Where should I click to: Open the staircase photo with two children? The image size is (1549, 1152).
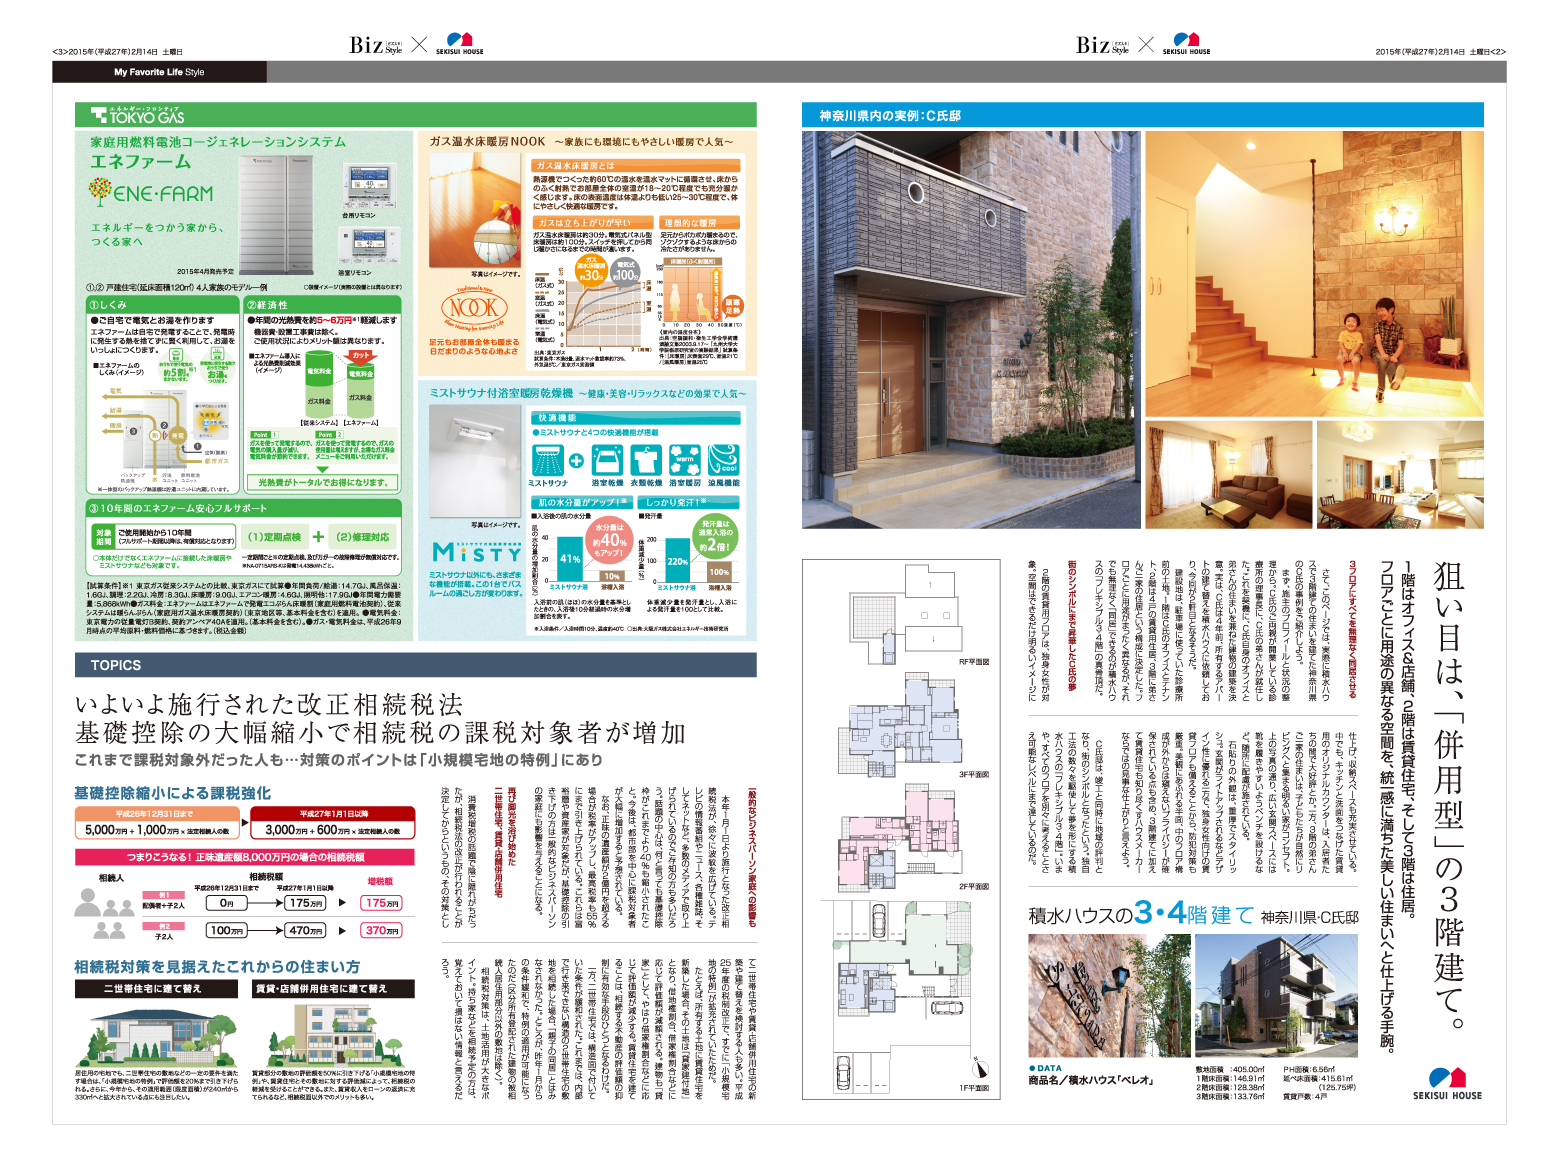(x=1314, y=273)
